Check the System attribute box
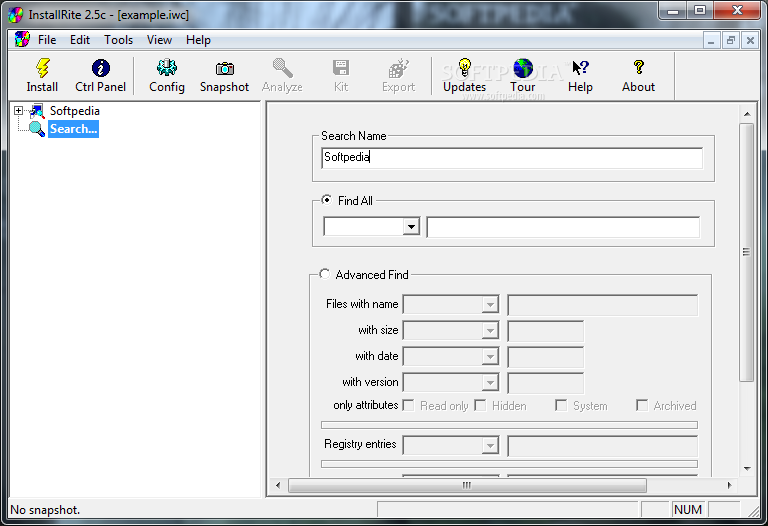The width and height of the screenshot is (768, 526). [561, 406]
